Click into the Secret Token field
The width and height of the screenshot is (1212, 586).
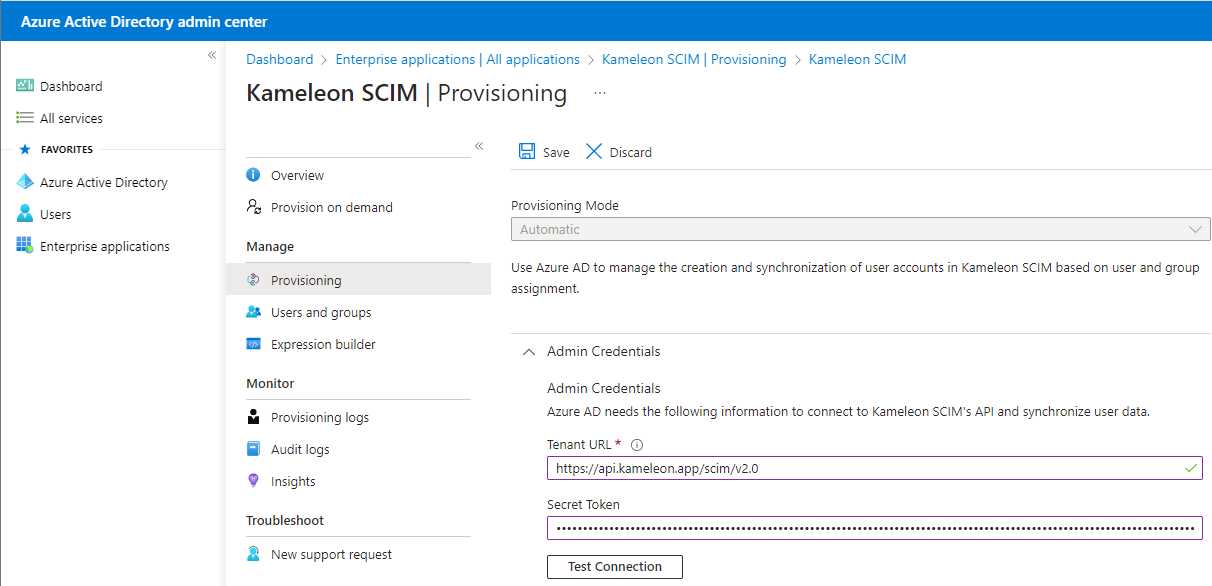coord(874,528)
